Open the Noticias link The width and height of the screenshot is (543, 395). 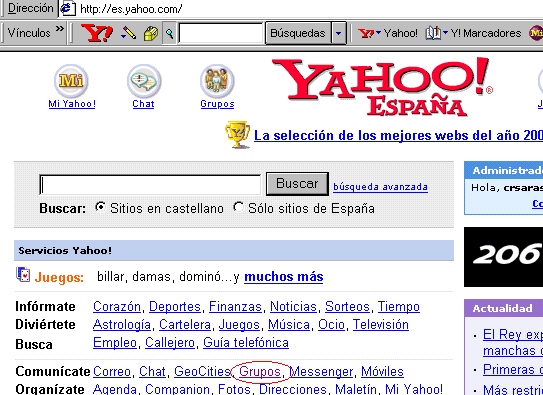coord(293,307)
